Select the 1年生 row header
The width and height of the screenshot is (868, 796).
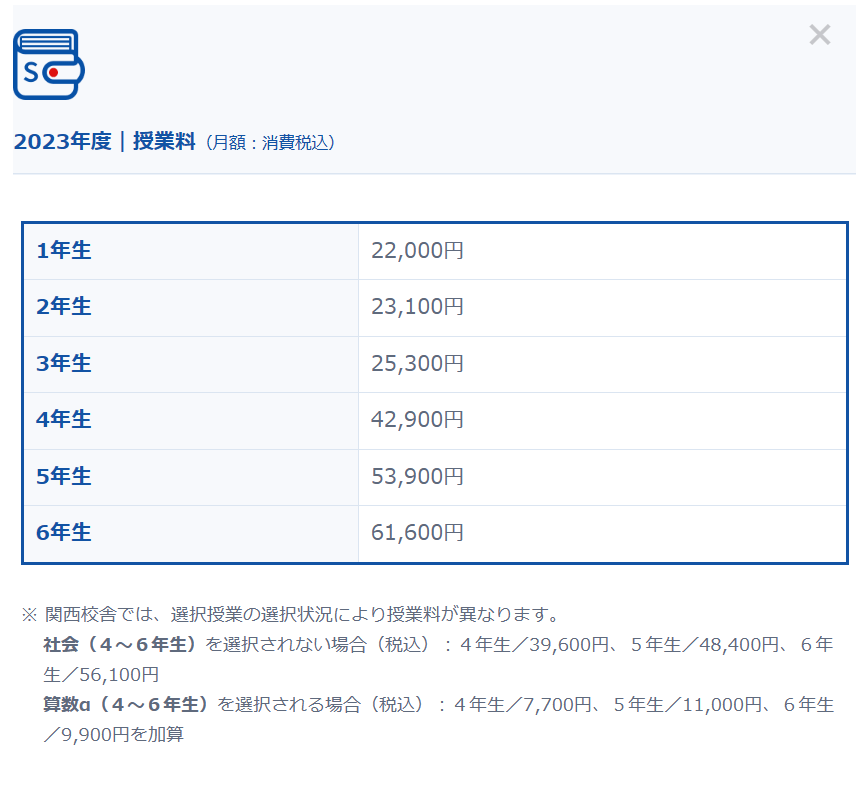(x=63, y=251)
